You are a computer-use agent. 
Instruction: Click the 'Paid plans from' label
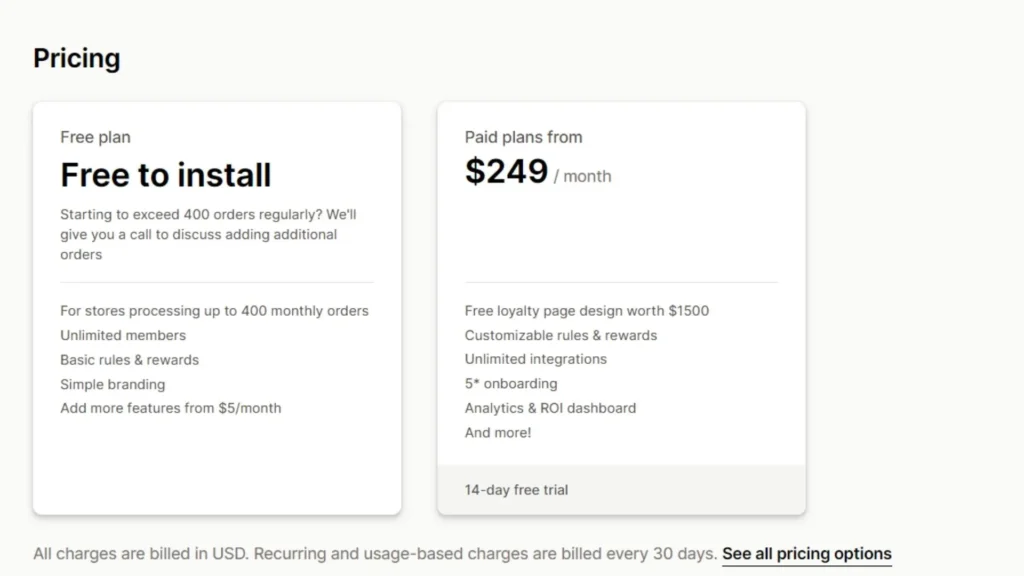click(523, 137)
